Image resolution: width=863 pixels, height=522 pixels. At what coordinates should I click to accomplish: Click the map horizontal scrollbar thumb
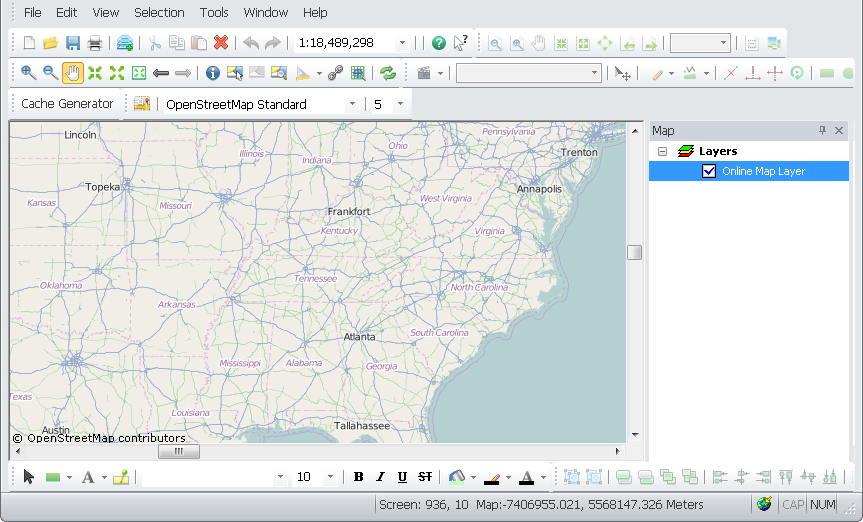179,452
